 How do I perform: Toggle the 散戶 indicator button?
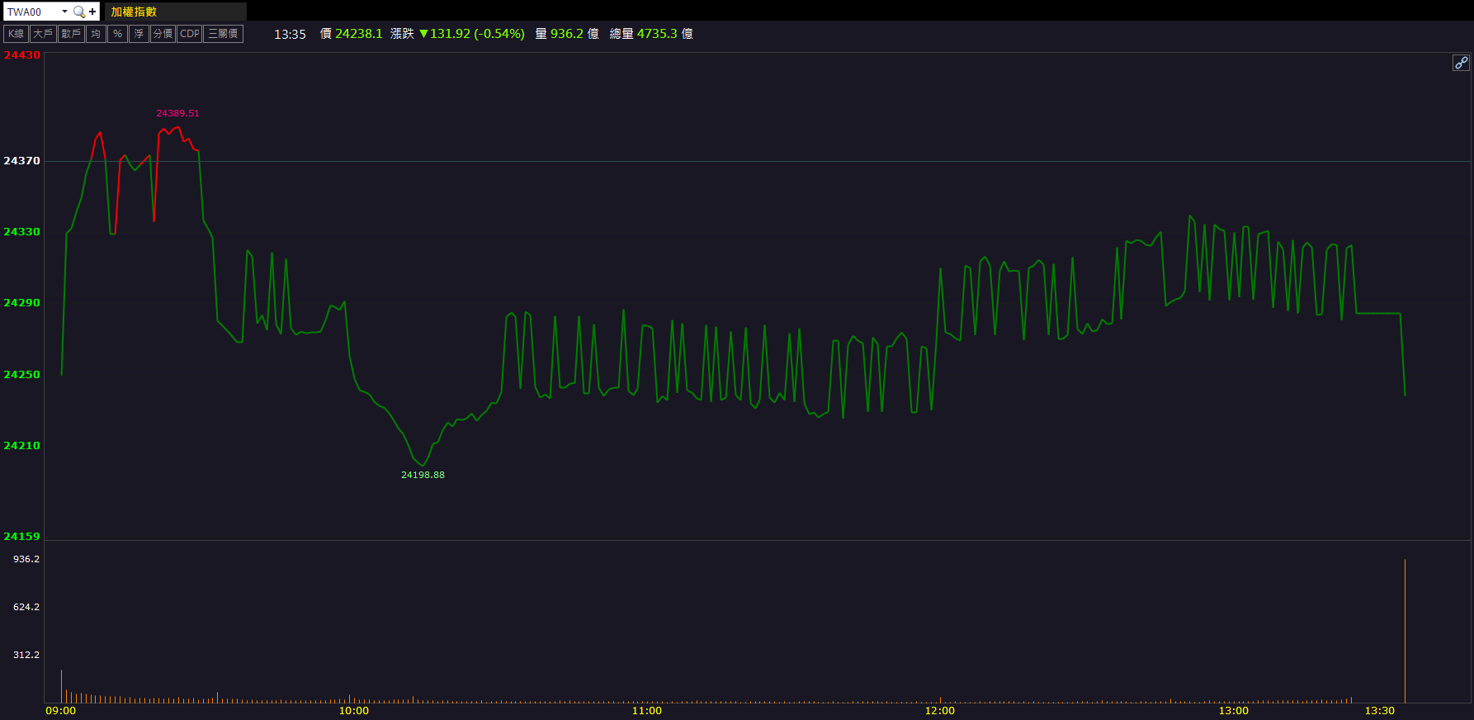tap(71, 34)
